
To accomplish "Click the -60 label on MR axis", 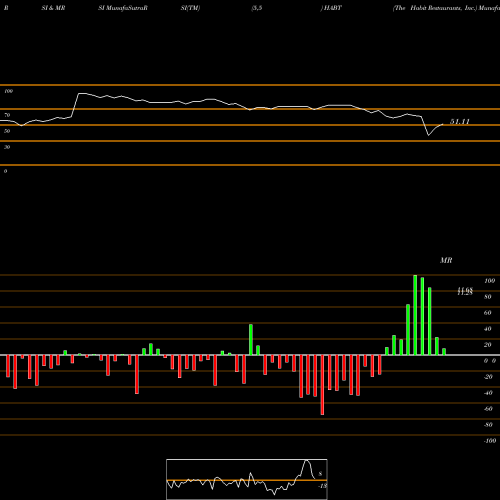I will click(x=488, y=409).
